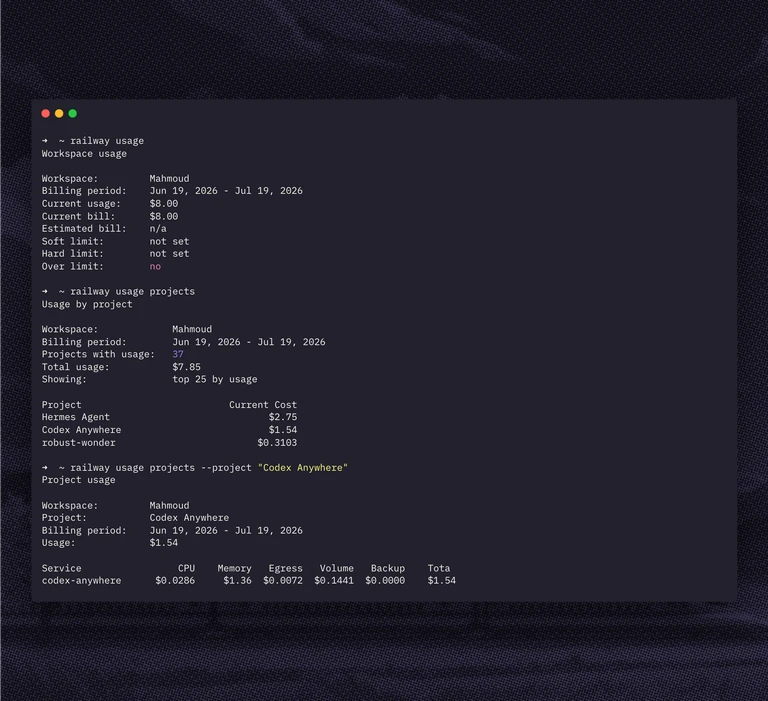Click the yellow "Codex Anywhere" quoted argument
Image resolution: width=768 pixels, height=701 pixels.
303,468
